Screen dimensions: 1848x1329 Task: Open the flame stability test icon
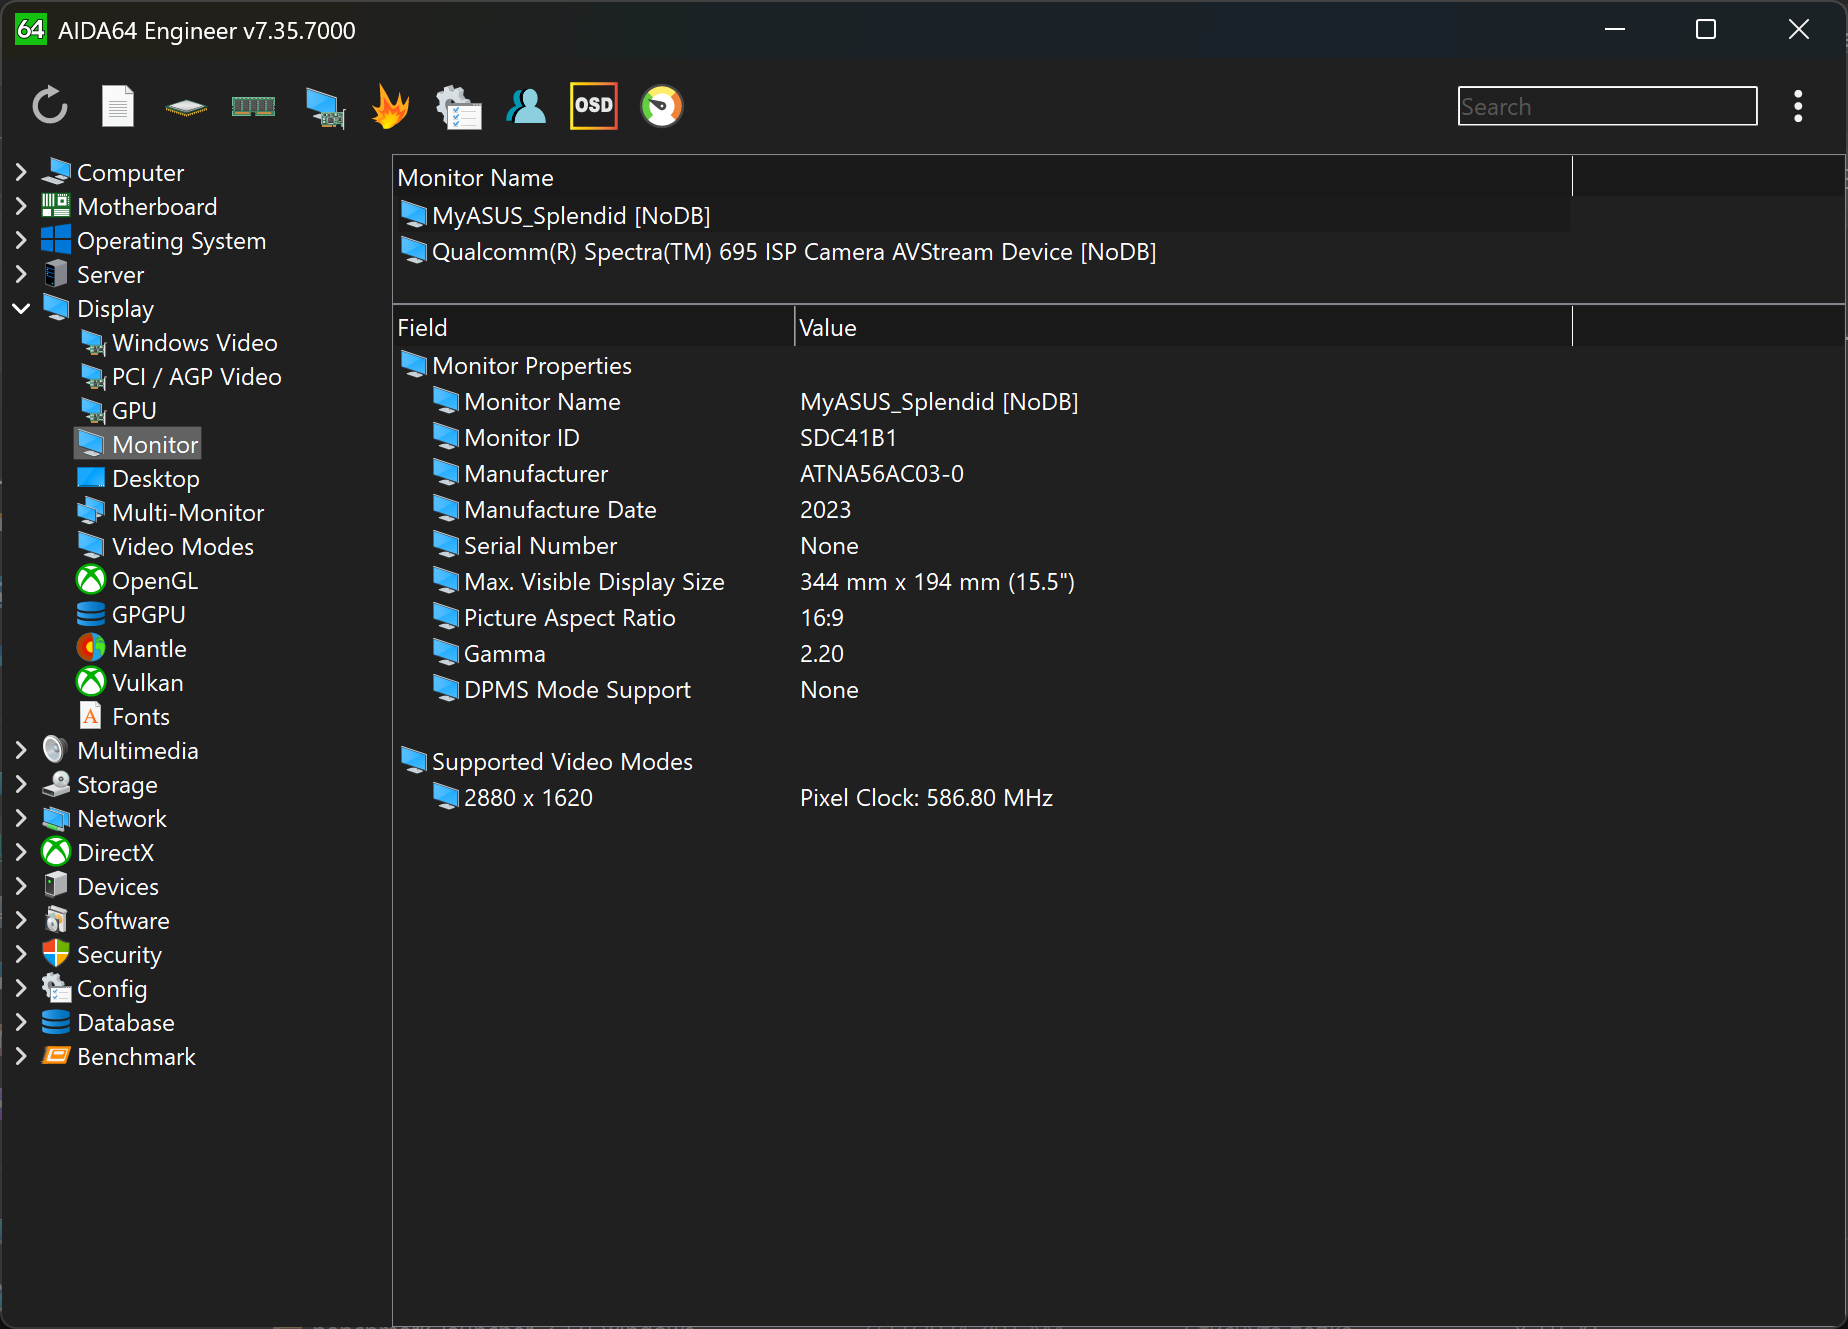point(390,106)
